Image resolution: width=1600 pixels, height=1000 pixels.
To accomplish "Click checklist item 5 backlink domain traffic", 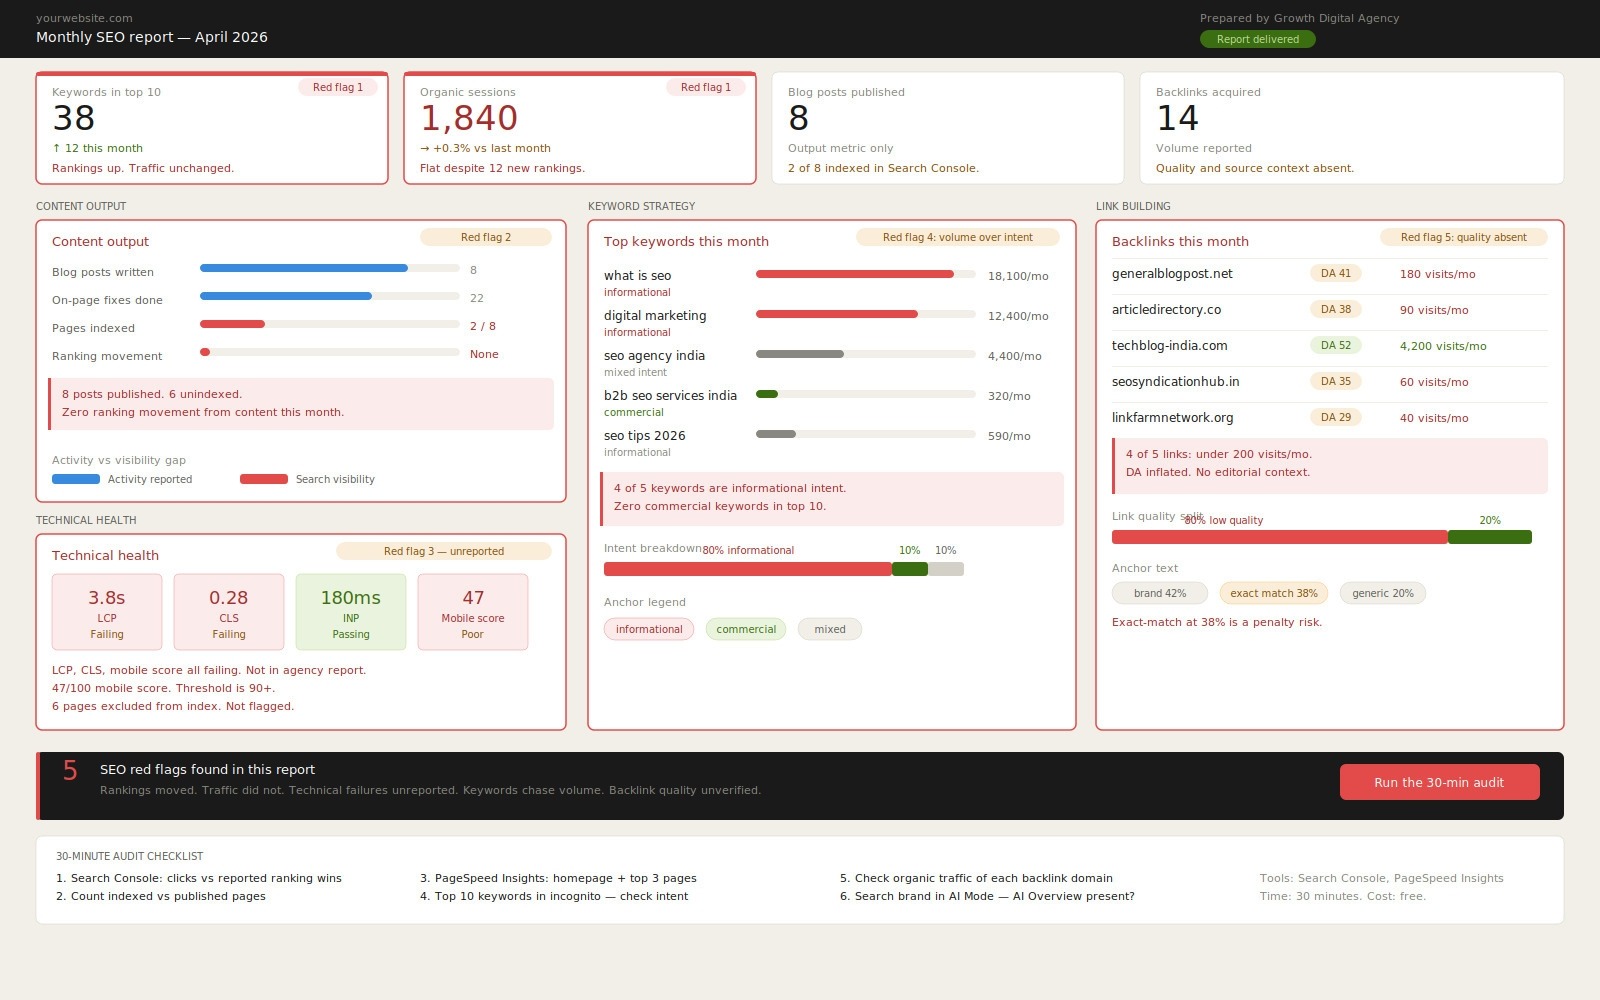I will [976, 878].
